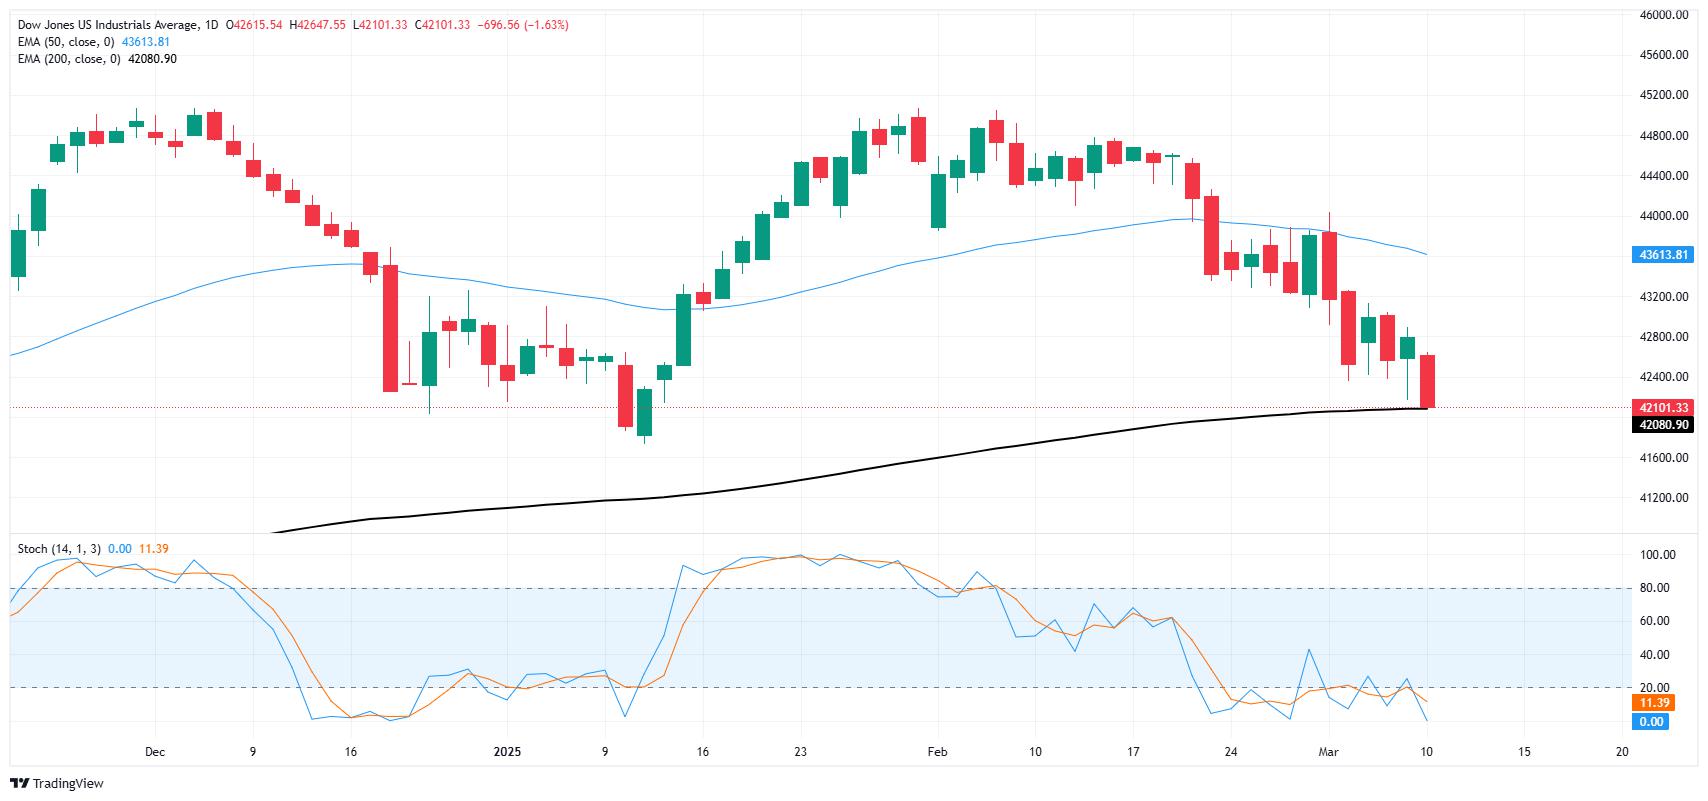Click the 42800.00 price scale label
This screenshot has width=1708, height=801.
pyautogui.click(x=1666, y=337)
